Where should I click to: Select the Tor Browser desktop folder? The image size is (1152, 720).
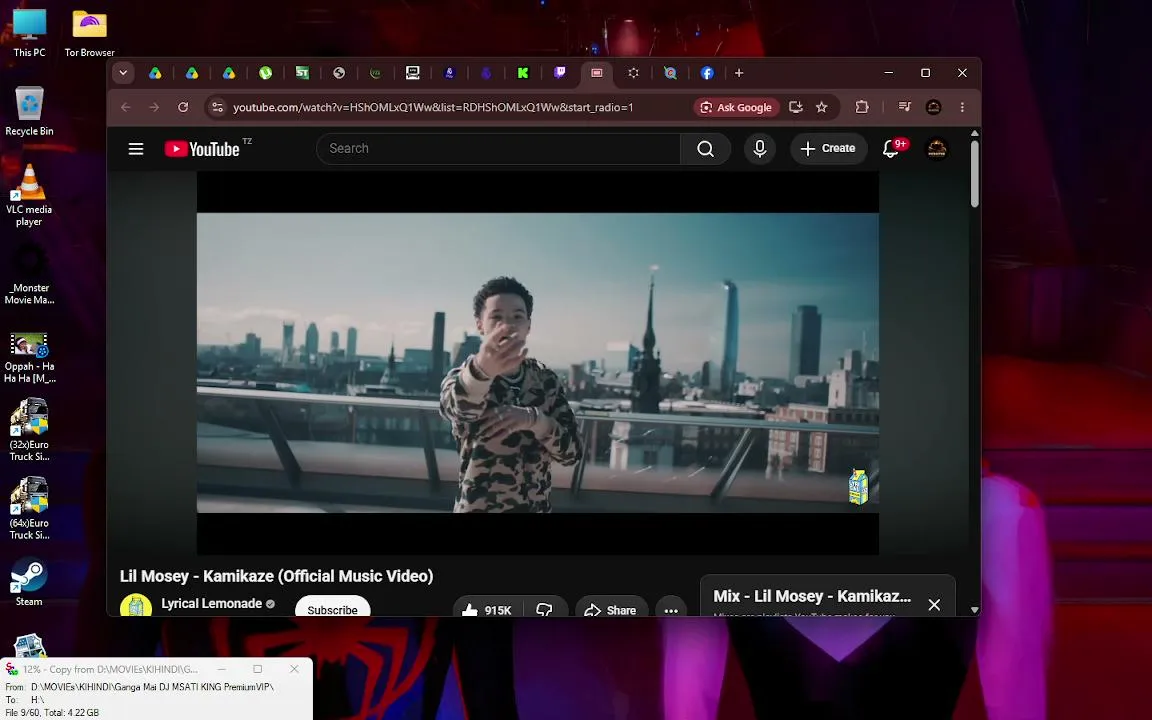pos(90,33)
